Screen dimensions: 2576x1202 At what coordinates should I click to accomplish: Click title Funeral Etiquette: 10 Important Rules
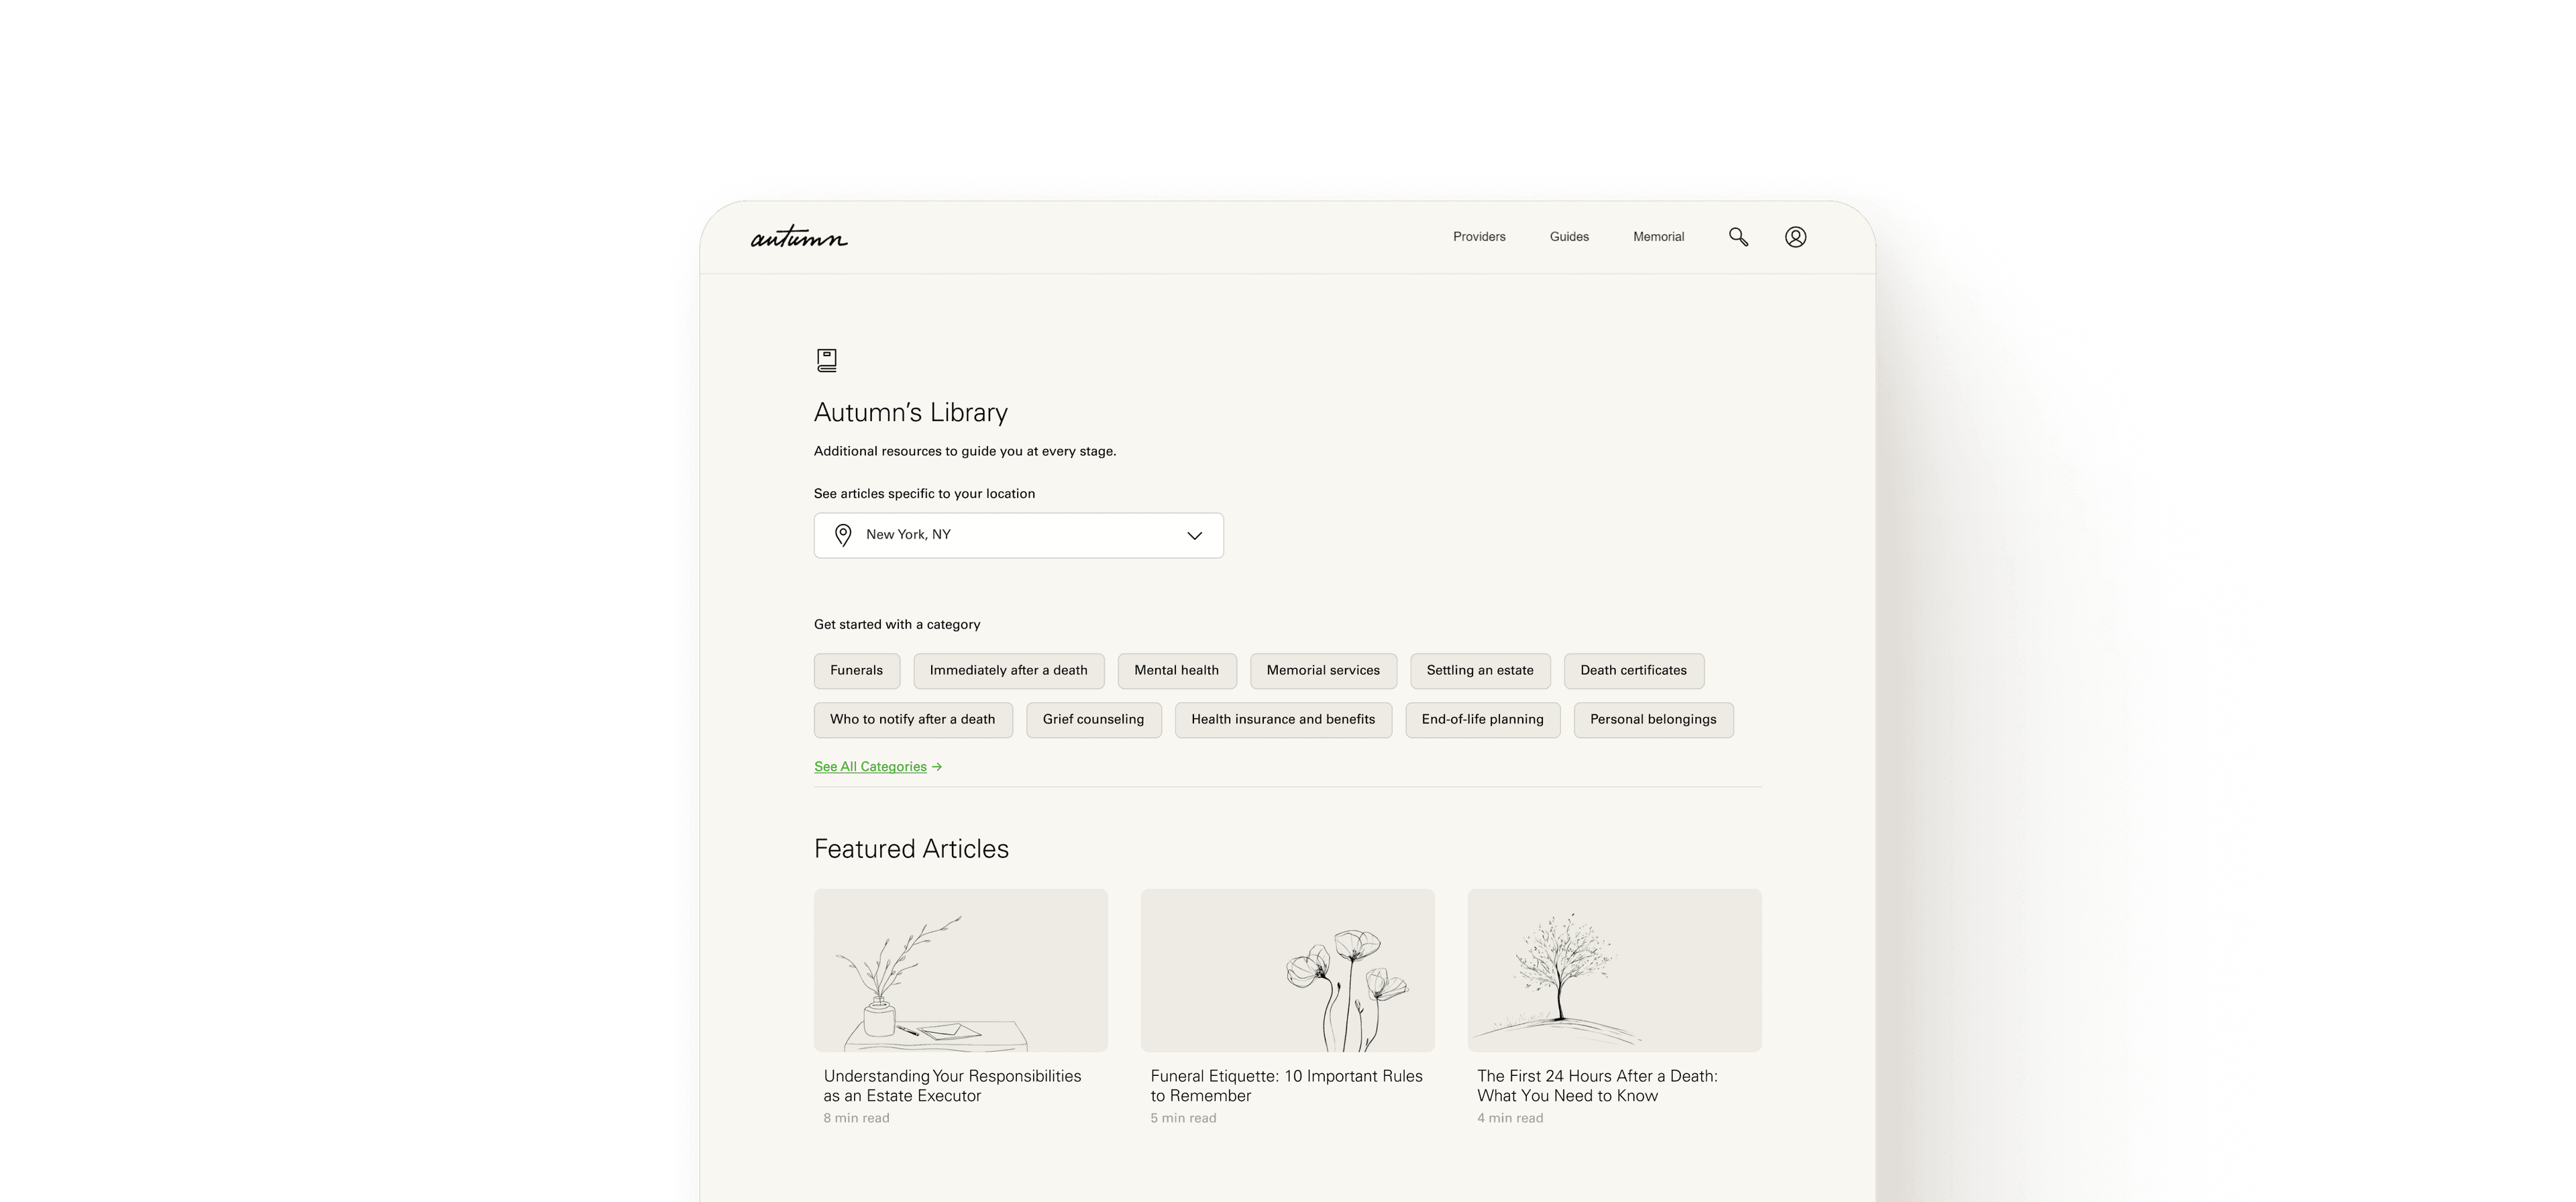(1286, 1086)
